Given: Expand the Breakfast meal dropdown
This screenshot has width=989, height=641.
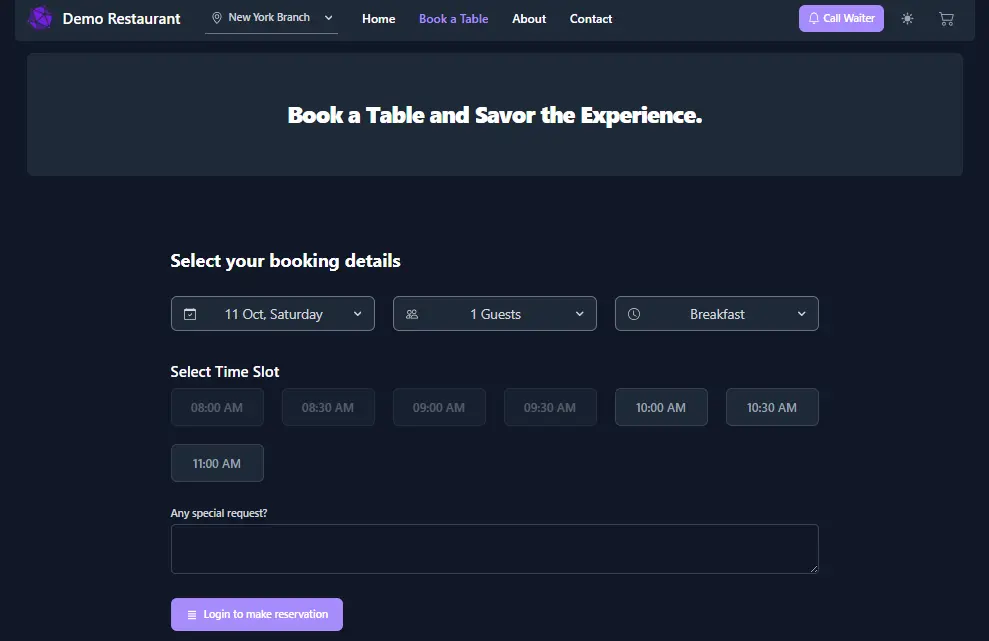Looking at the screenshot, I should 717,314.
